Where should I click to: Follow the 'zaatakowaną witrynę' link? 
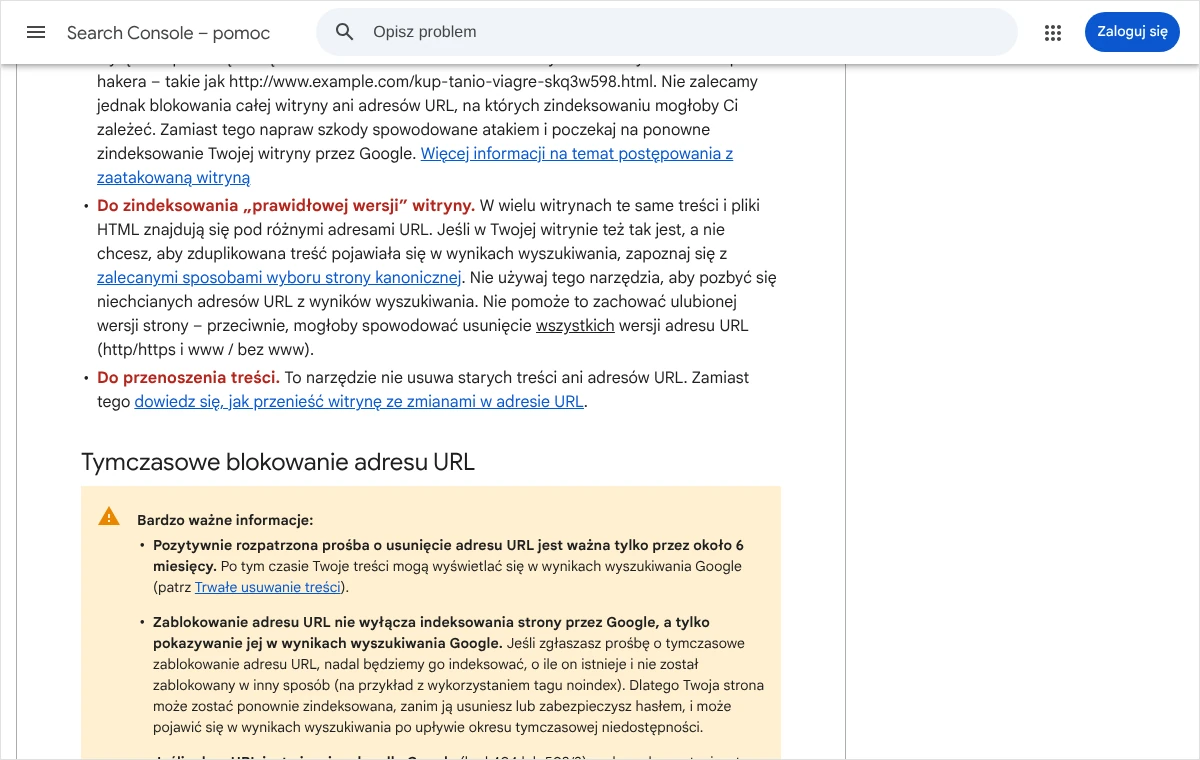pyautogui.click(x=173, y=178)
